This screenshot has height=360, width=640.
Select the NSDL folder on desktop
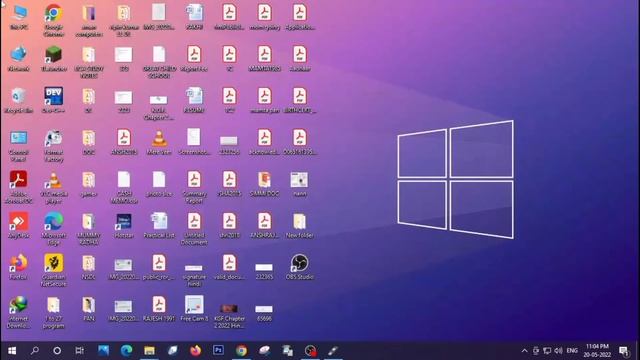pyautogui.click(x=89, y=267)
